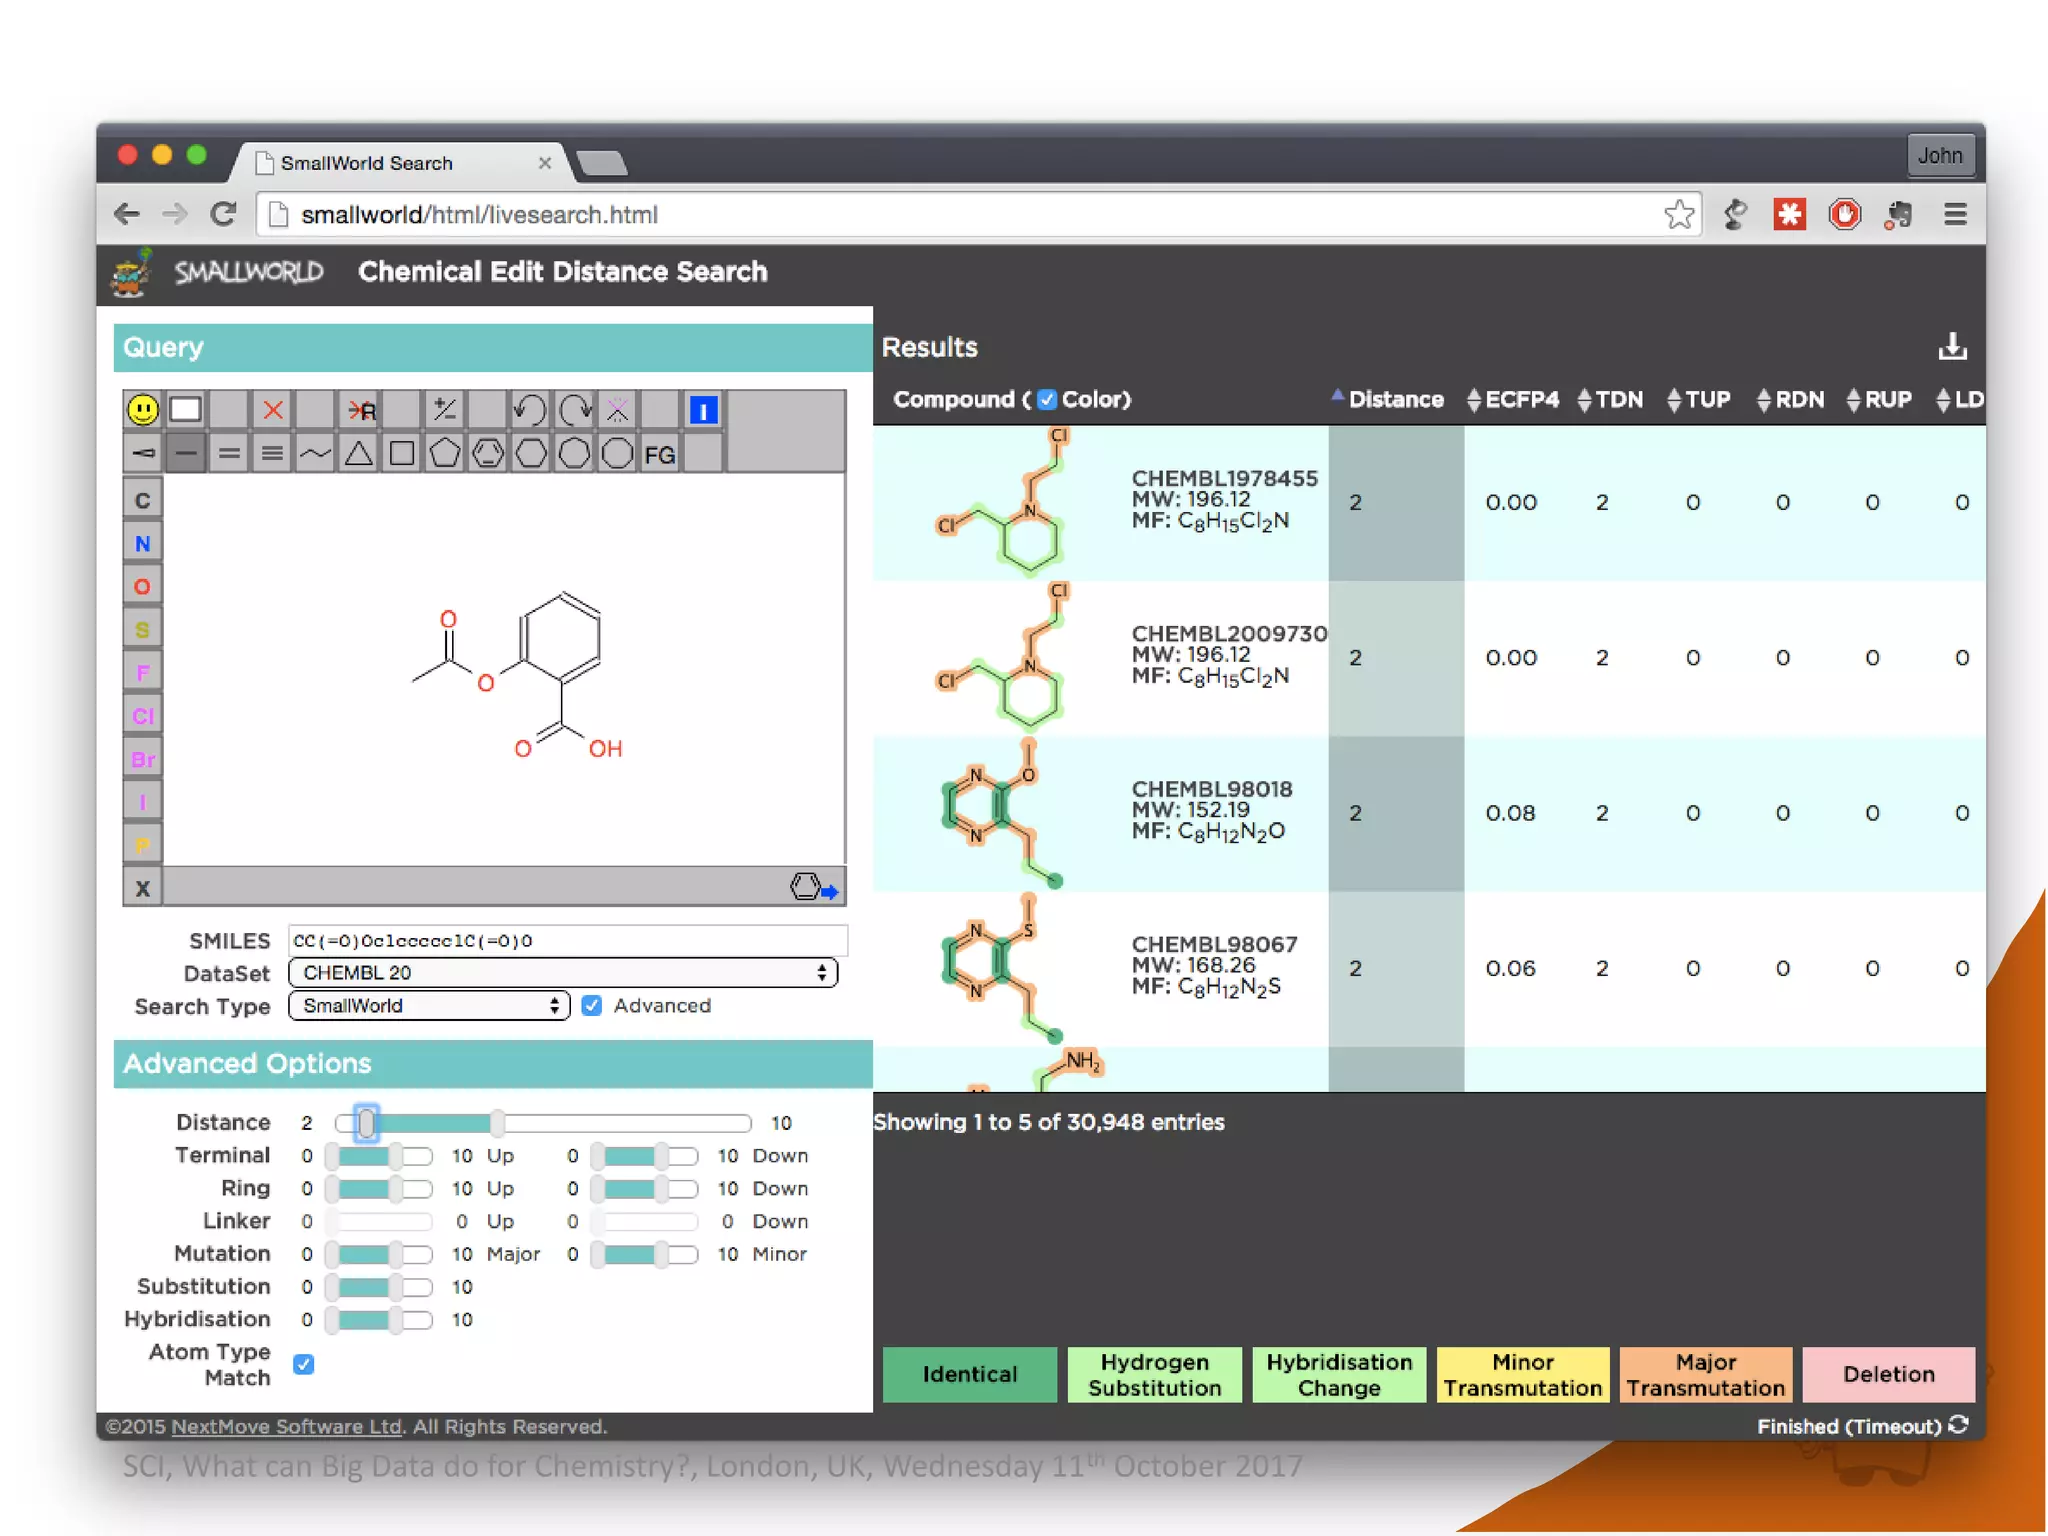Click the browser address bar

(x=979, y=214)
